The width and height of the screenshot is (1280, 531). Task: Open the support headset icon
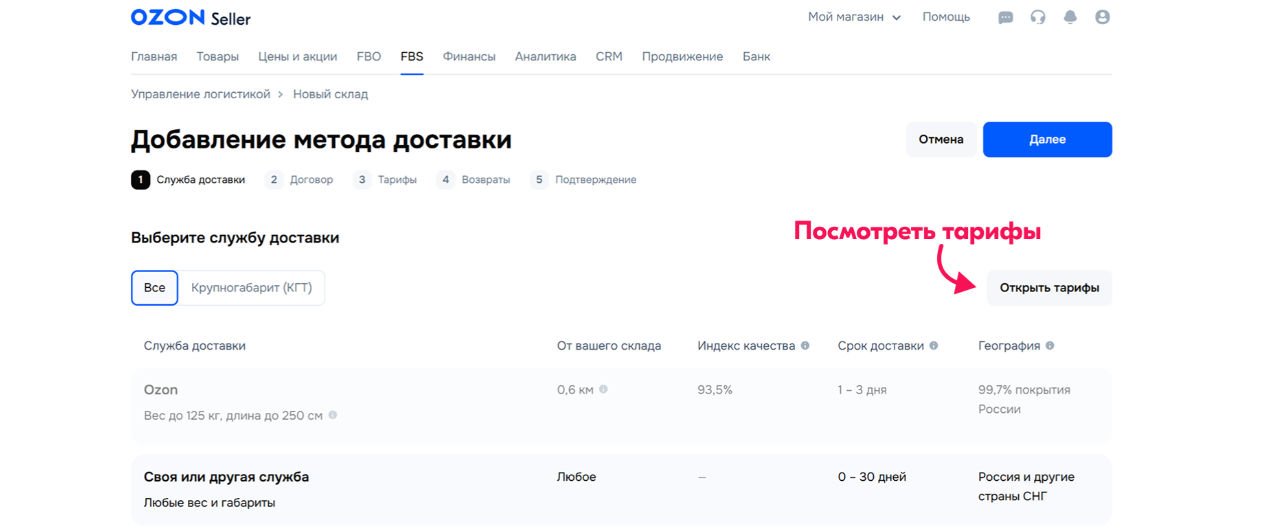[x=1038, y=17]
